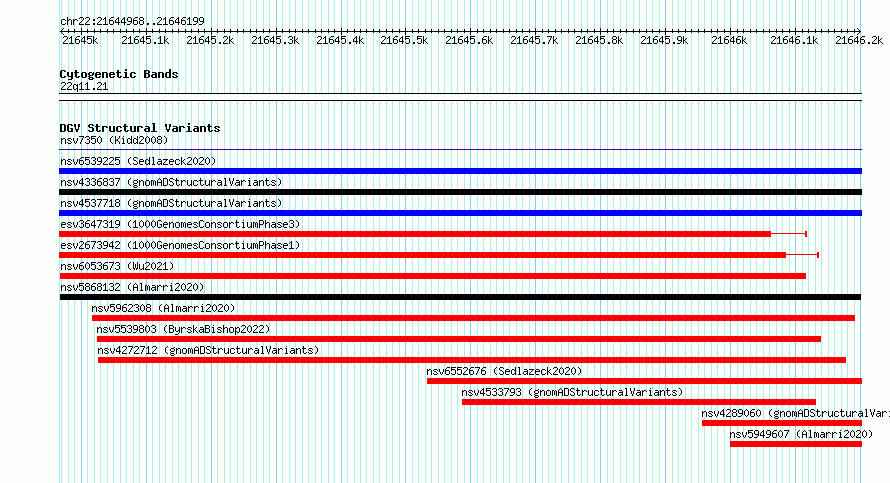Viewport: 890px width, 483px height.
Task: Click the chr22:21644968..21646199 region label
Action: 132,21
